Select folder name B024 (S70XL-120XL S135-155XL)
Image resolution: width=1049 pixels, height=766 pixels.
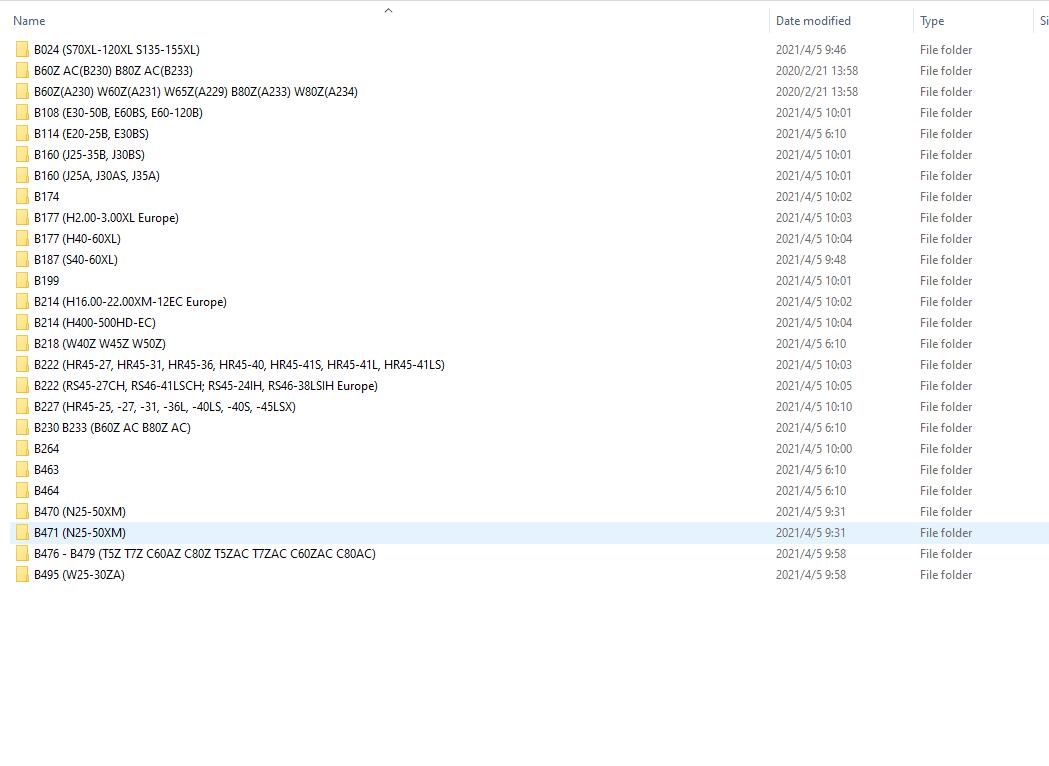116,50
